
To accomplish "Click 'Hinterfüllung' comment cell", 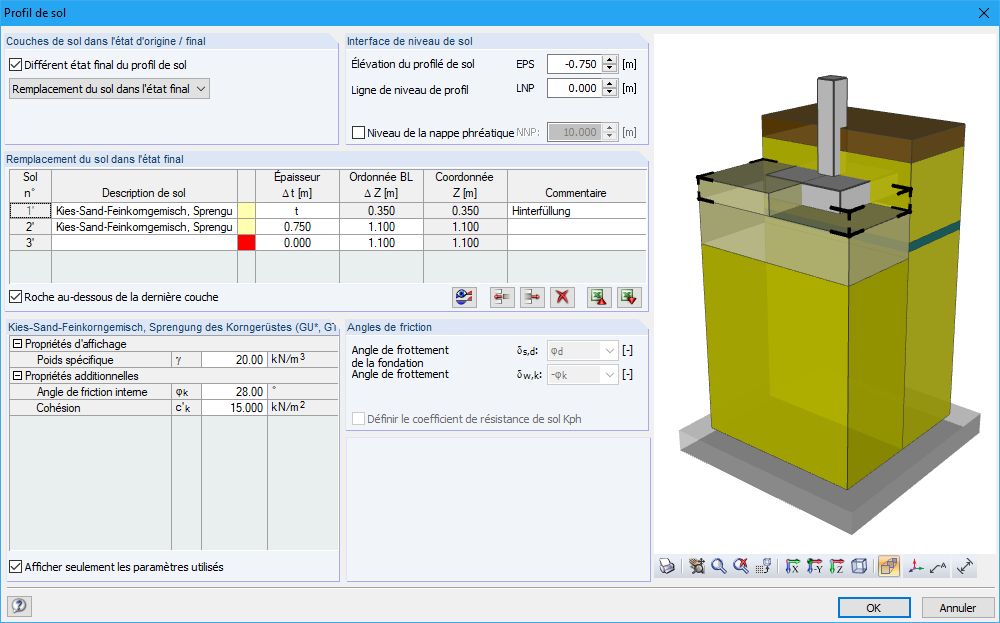I will point(577,210).
